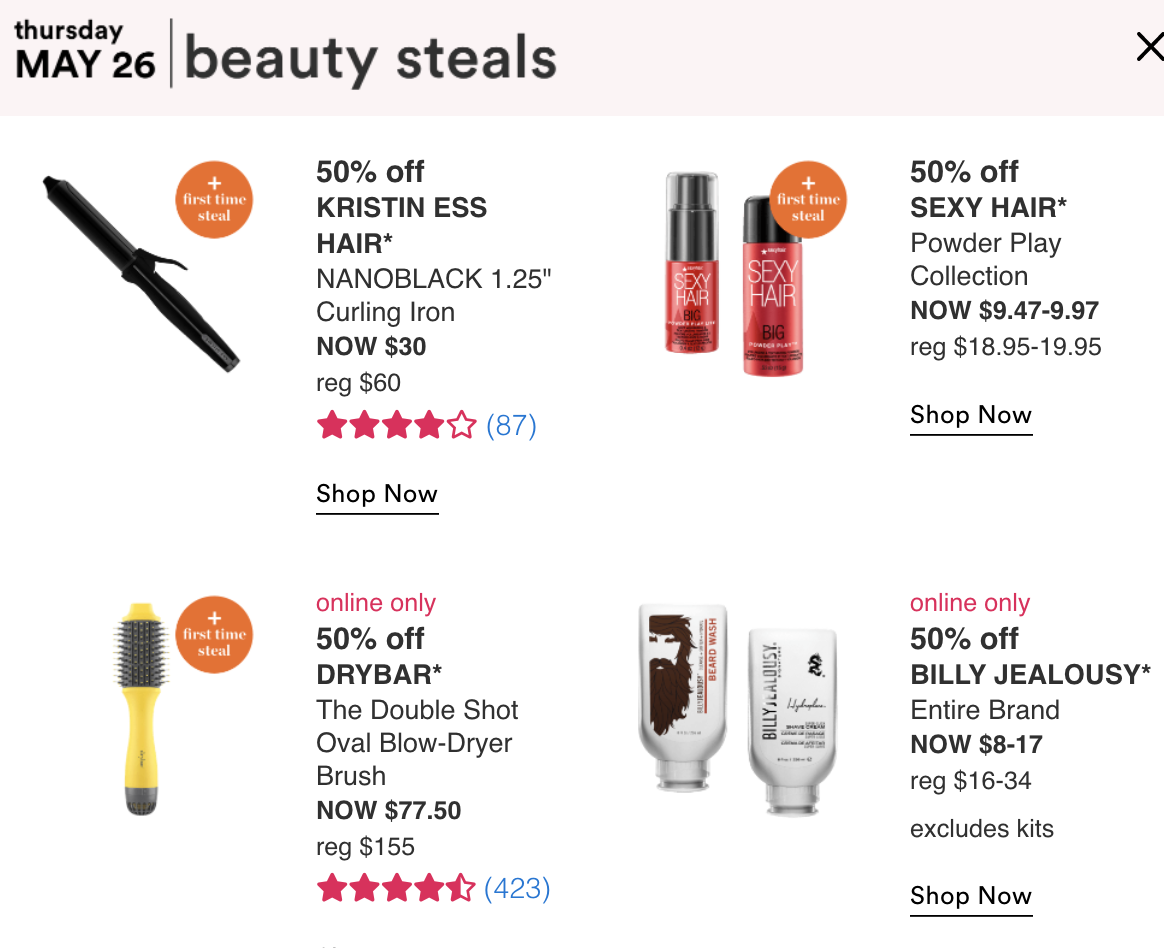Screen dimensions: 1164x948
Task: Select the SEXY HAIR product title
Action: pos(988,208)
